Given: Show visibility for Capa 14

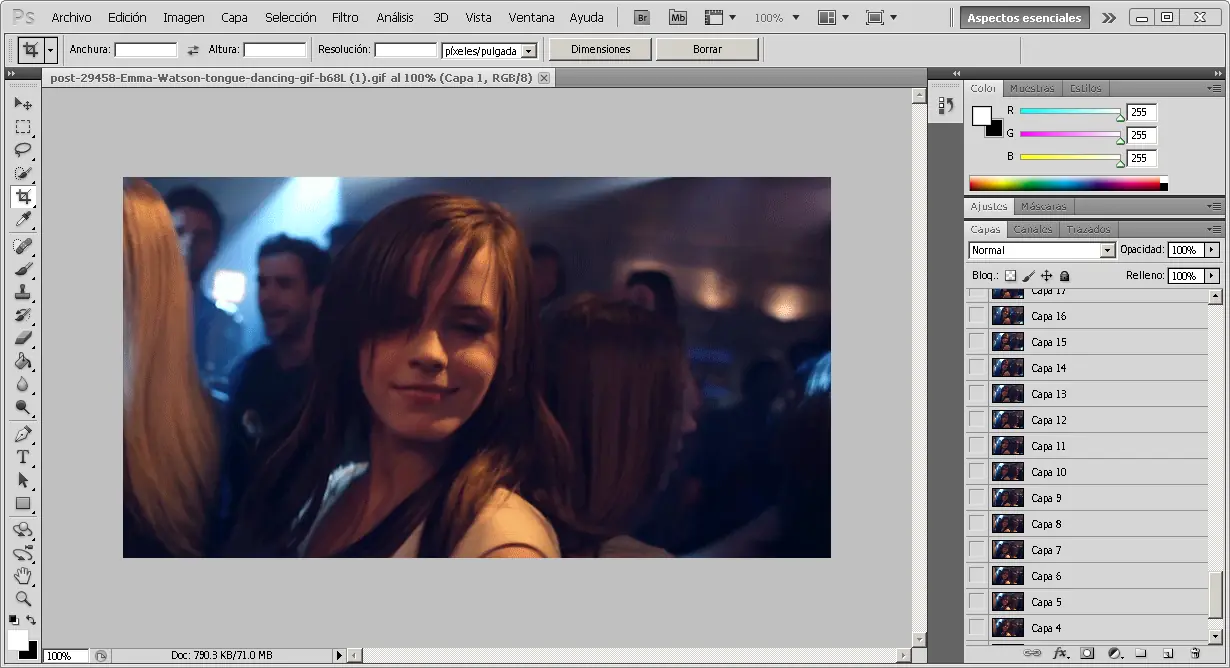Looking at the screenshot, I should tap(976, 368).
